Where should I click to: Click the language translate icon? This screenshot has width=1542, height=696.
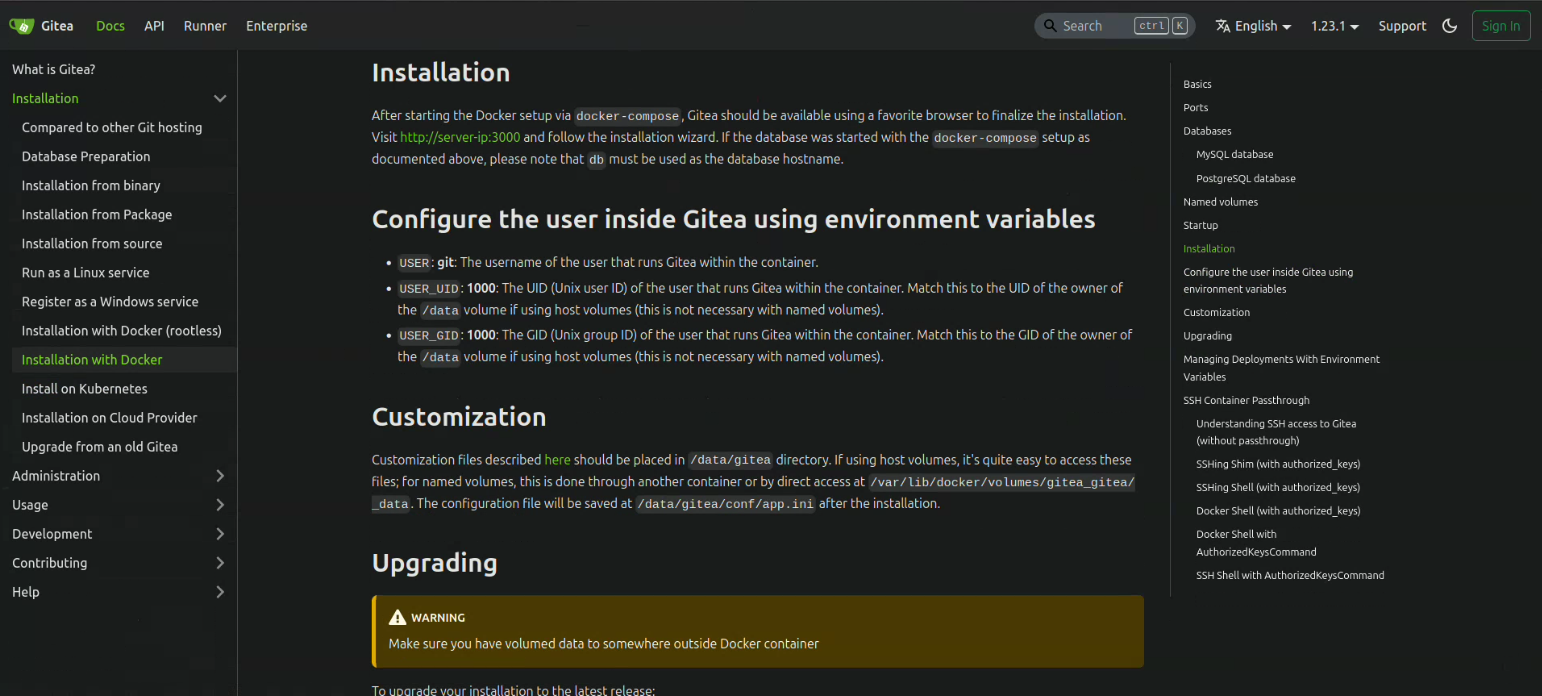tap(1222, 26)
